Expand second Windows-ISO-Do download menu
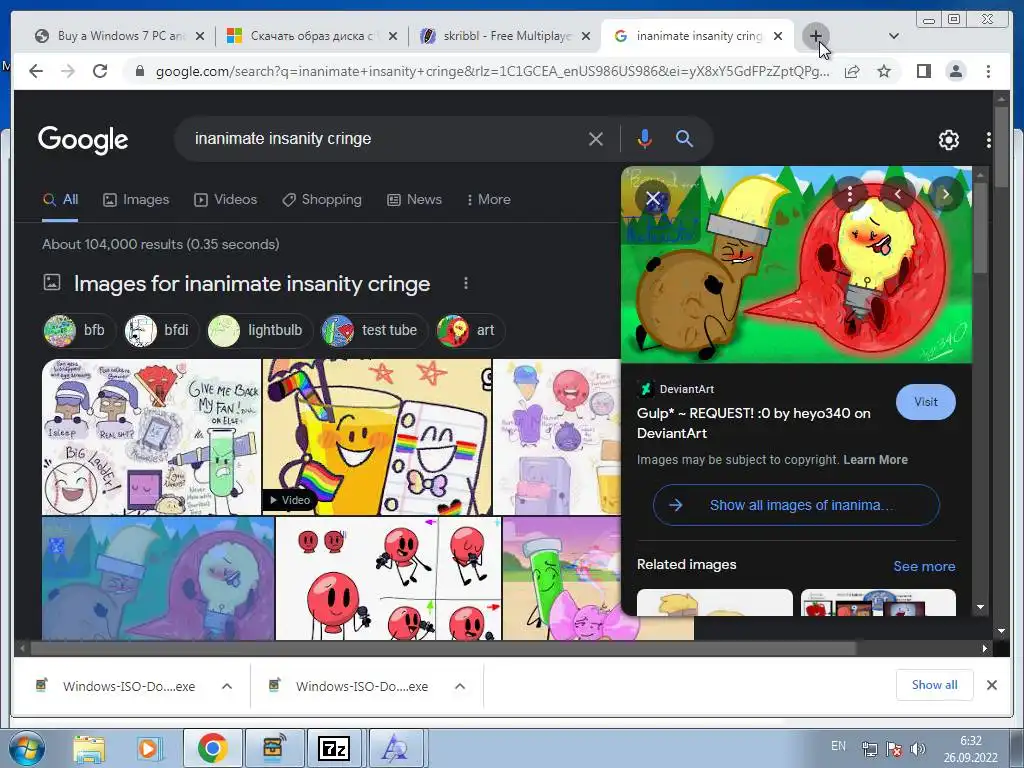 coord(460,686)
